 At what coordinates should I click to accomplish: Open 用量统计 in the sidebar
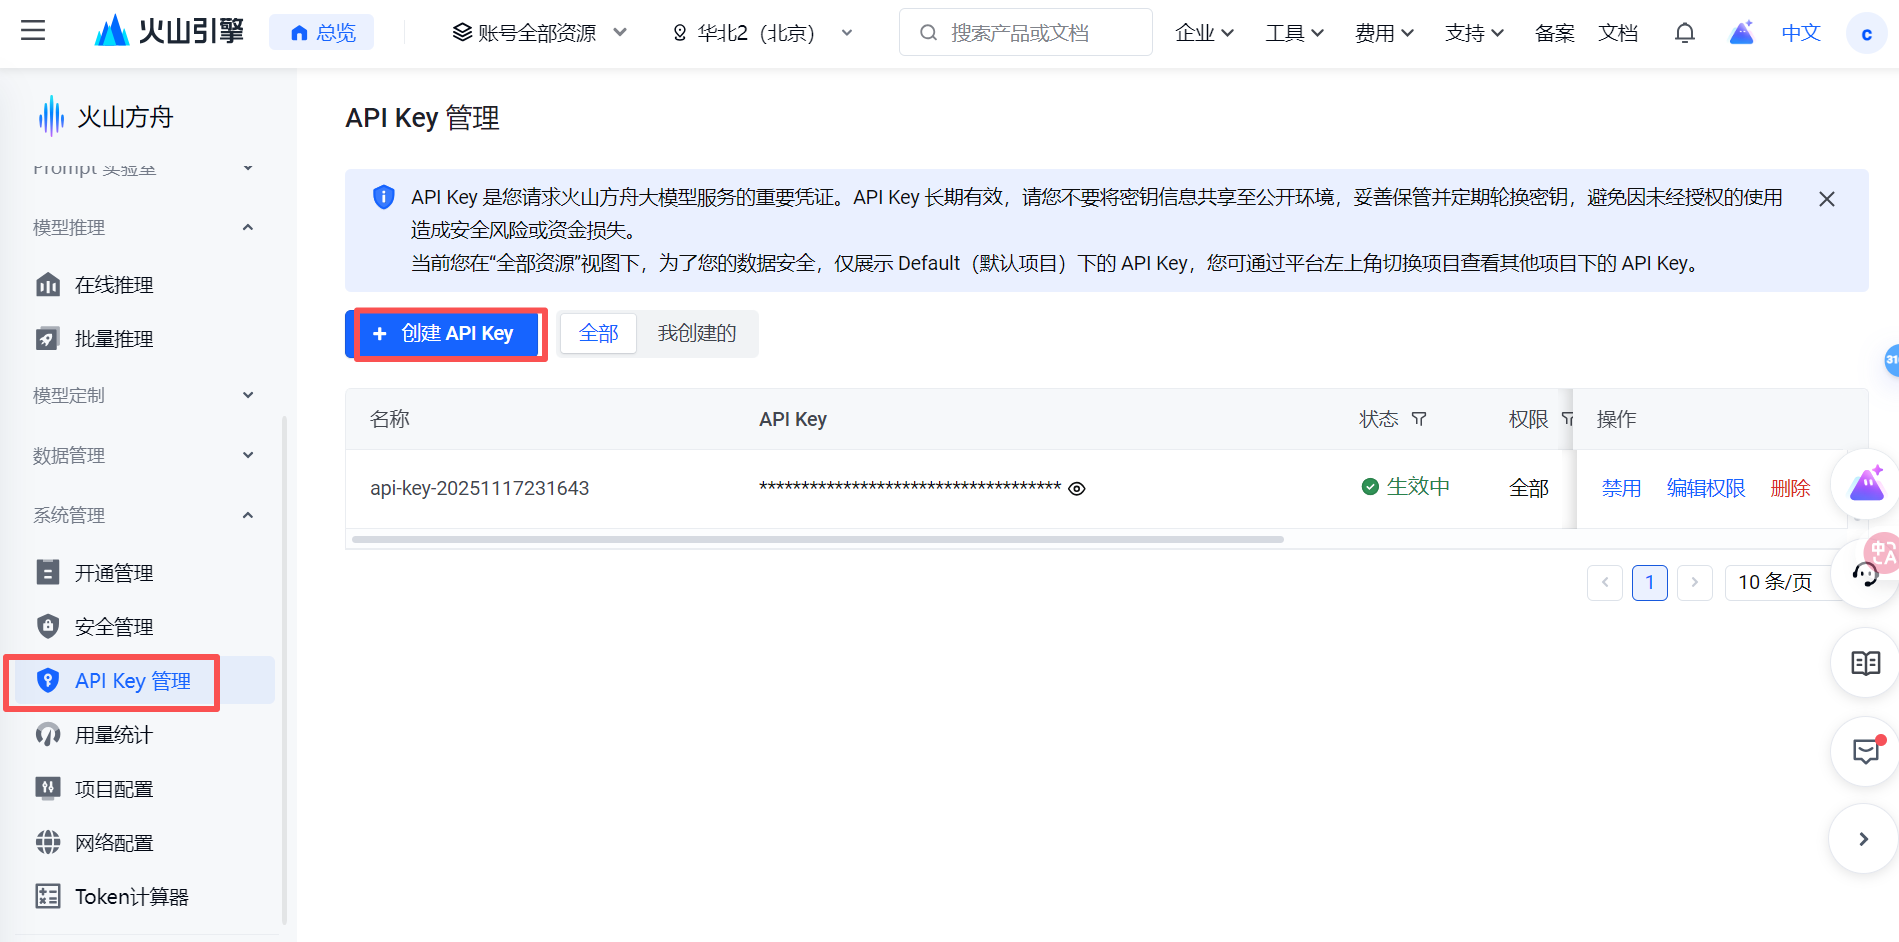click(114, 735)
